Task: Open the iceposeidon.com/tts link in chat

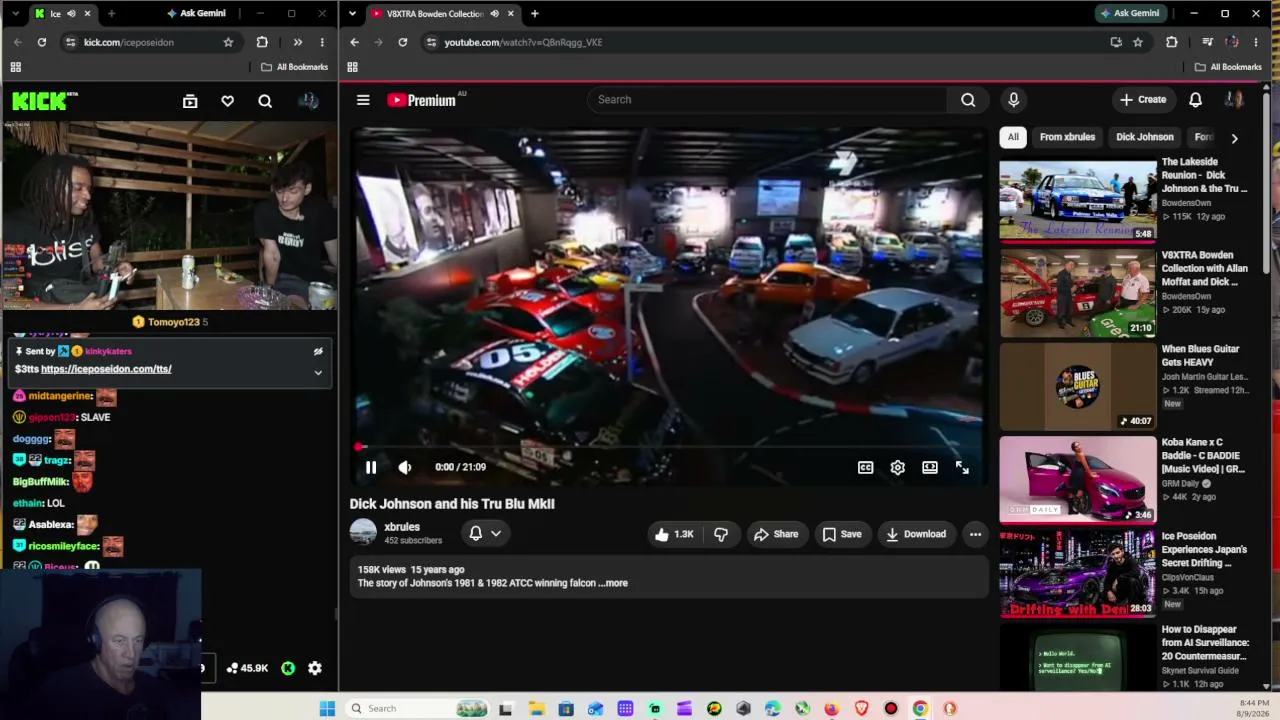Action: pos(106,369)
